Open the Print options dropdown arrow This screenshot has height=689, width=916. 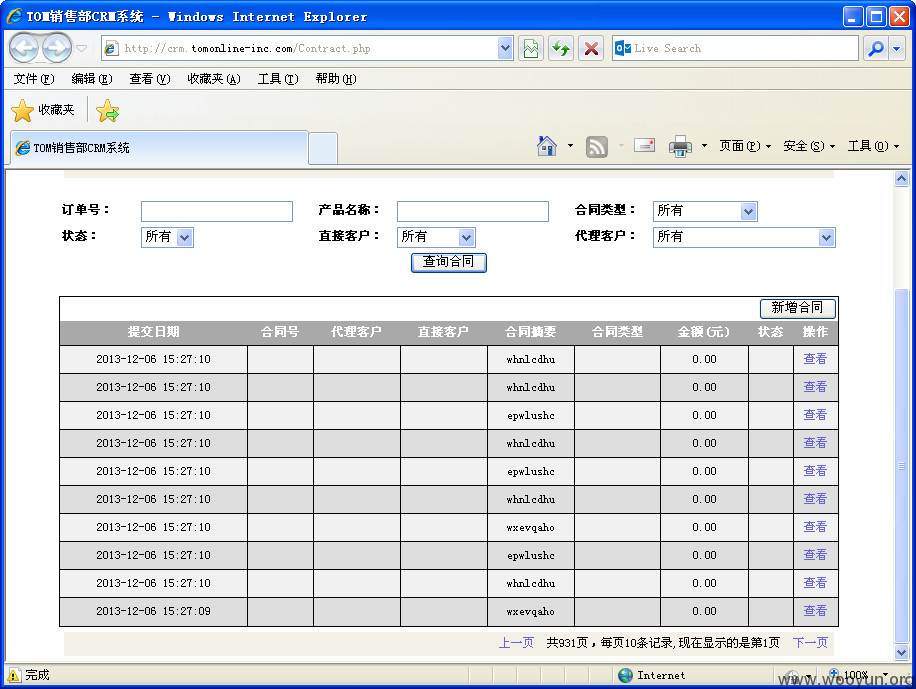point(705,146)
